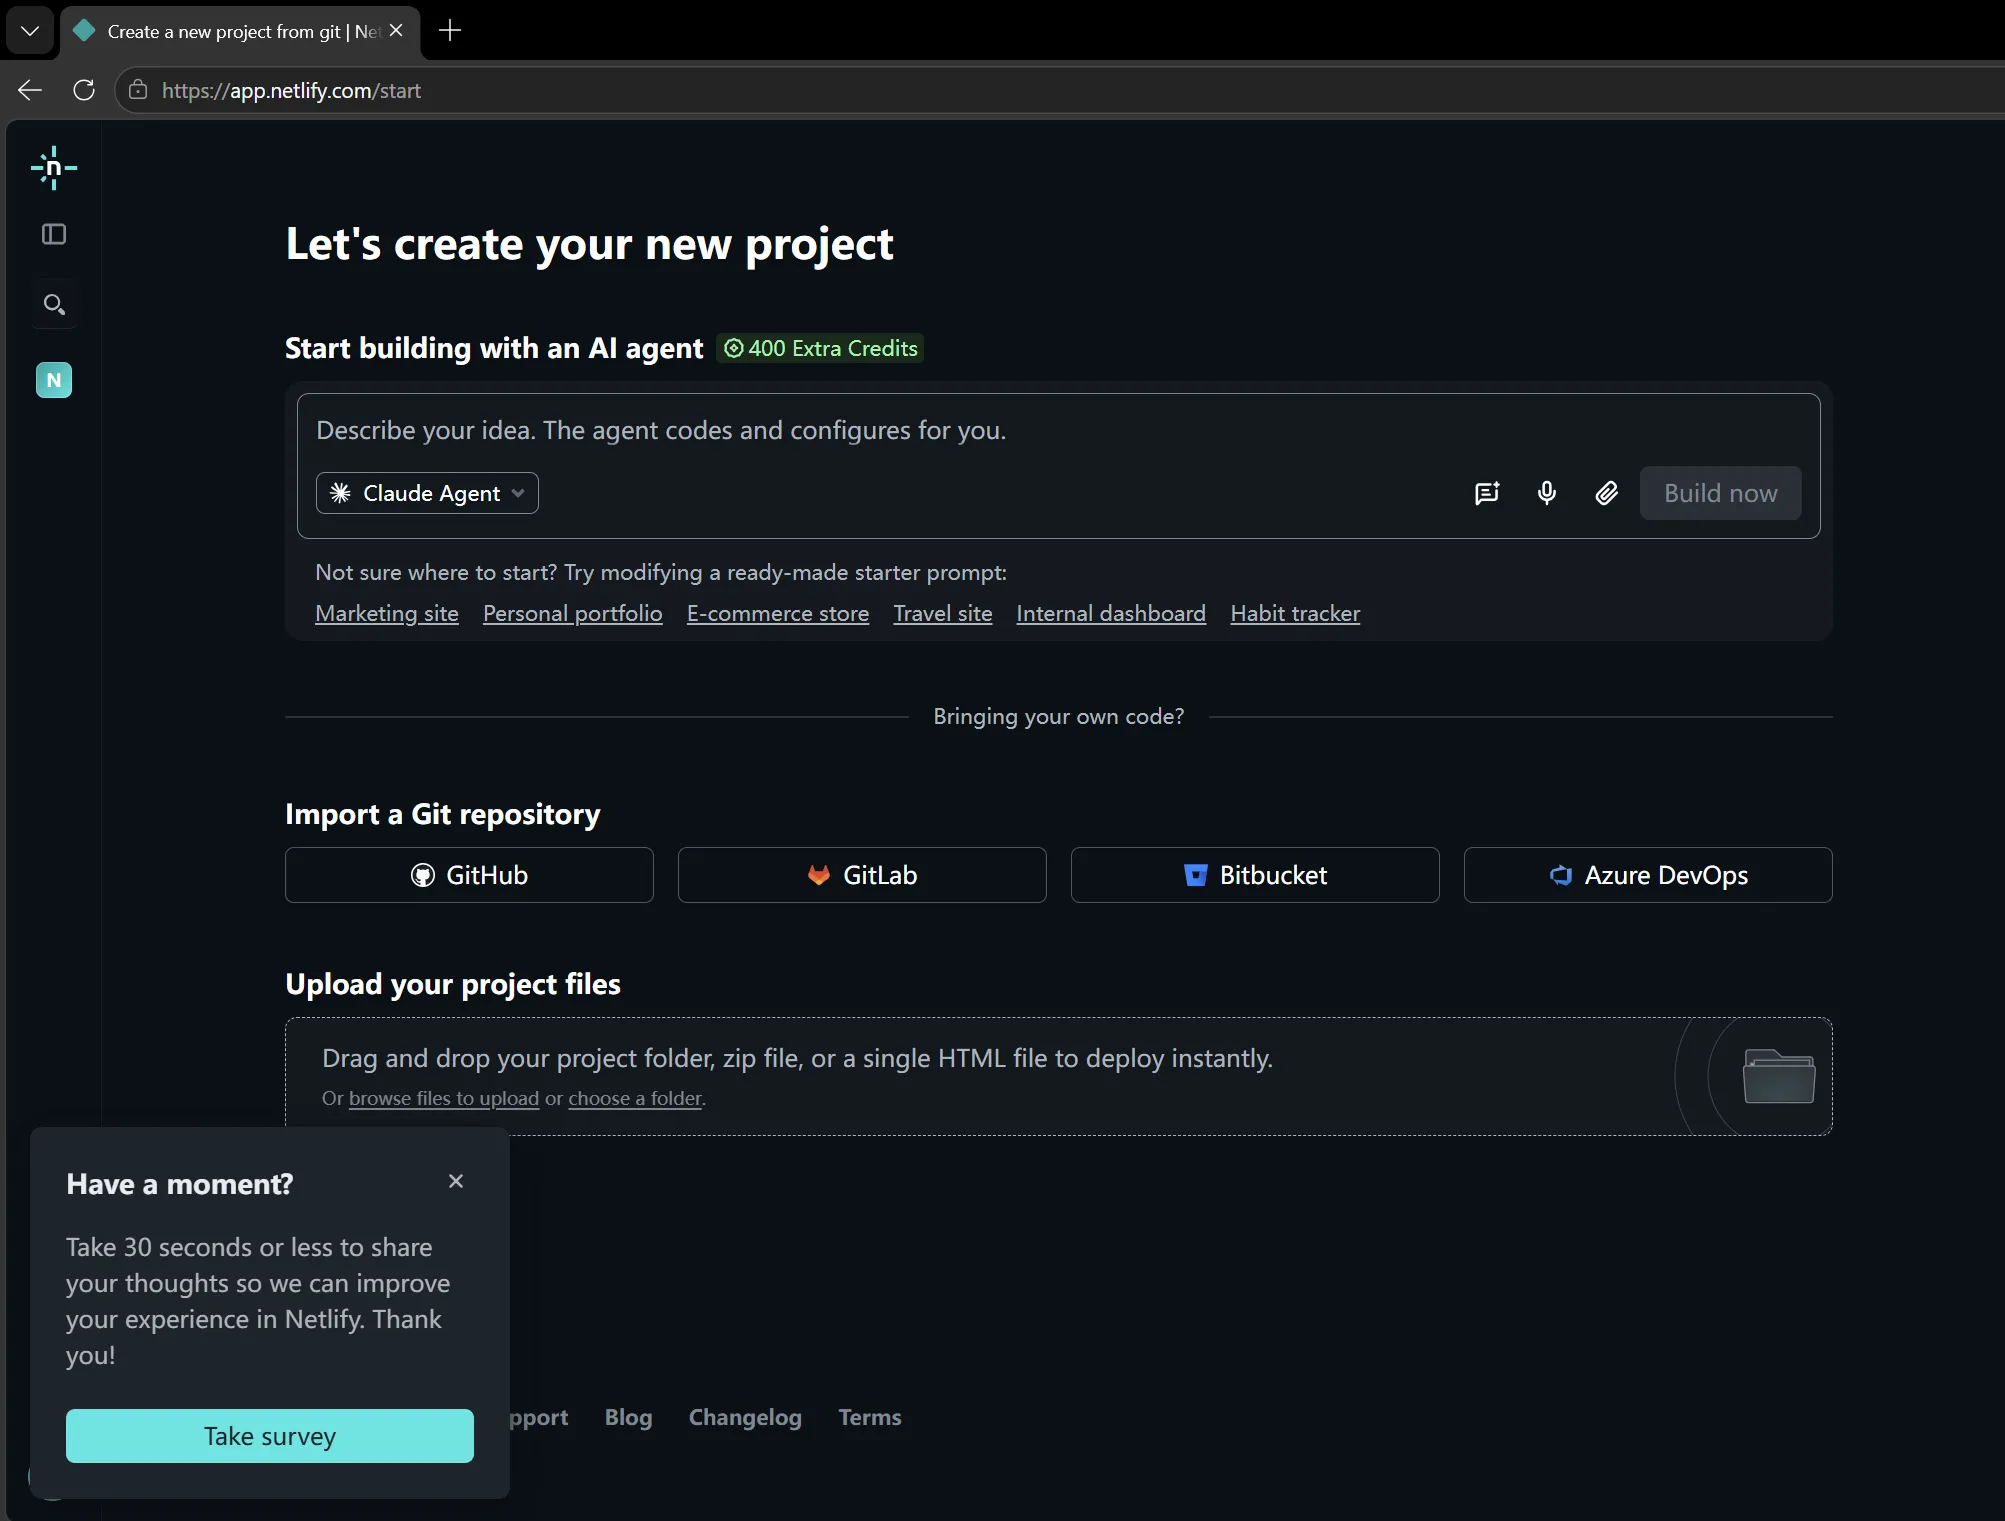Open the Claude Agent dropdown
This screenshot has width=2005, height=1521.
(427, 493)
